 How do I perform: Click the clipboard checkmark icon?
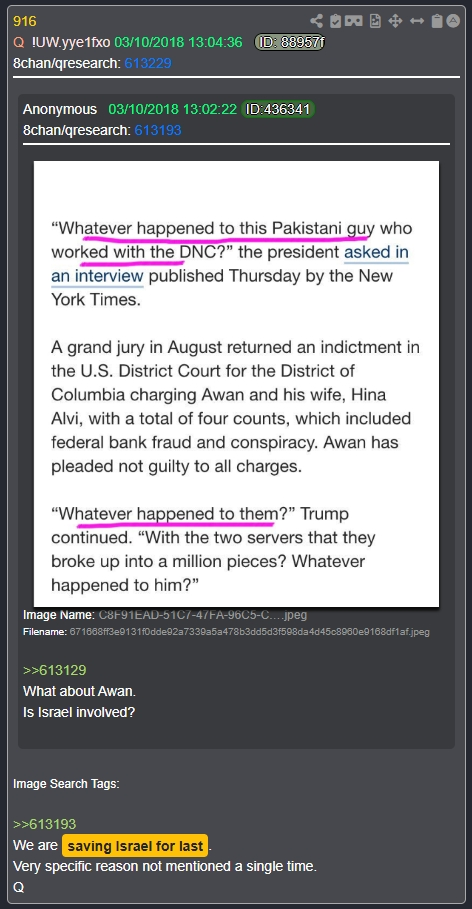pos(335,21)
